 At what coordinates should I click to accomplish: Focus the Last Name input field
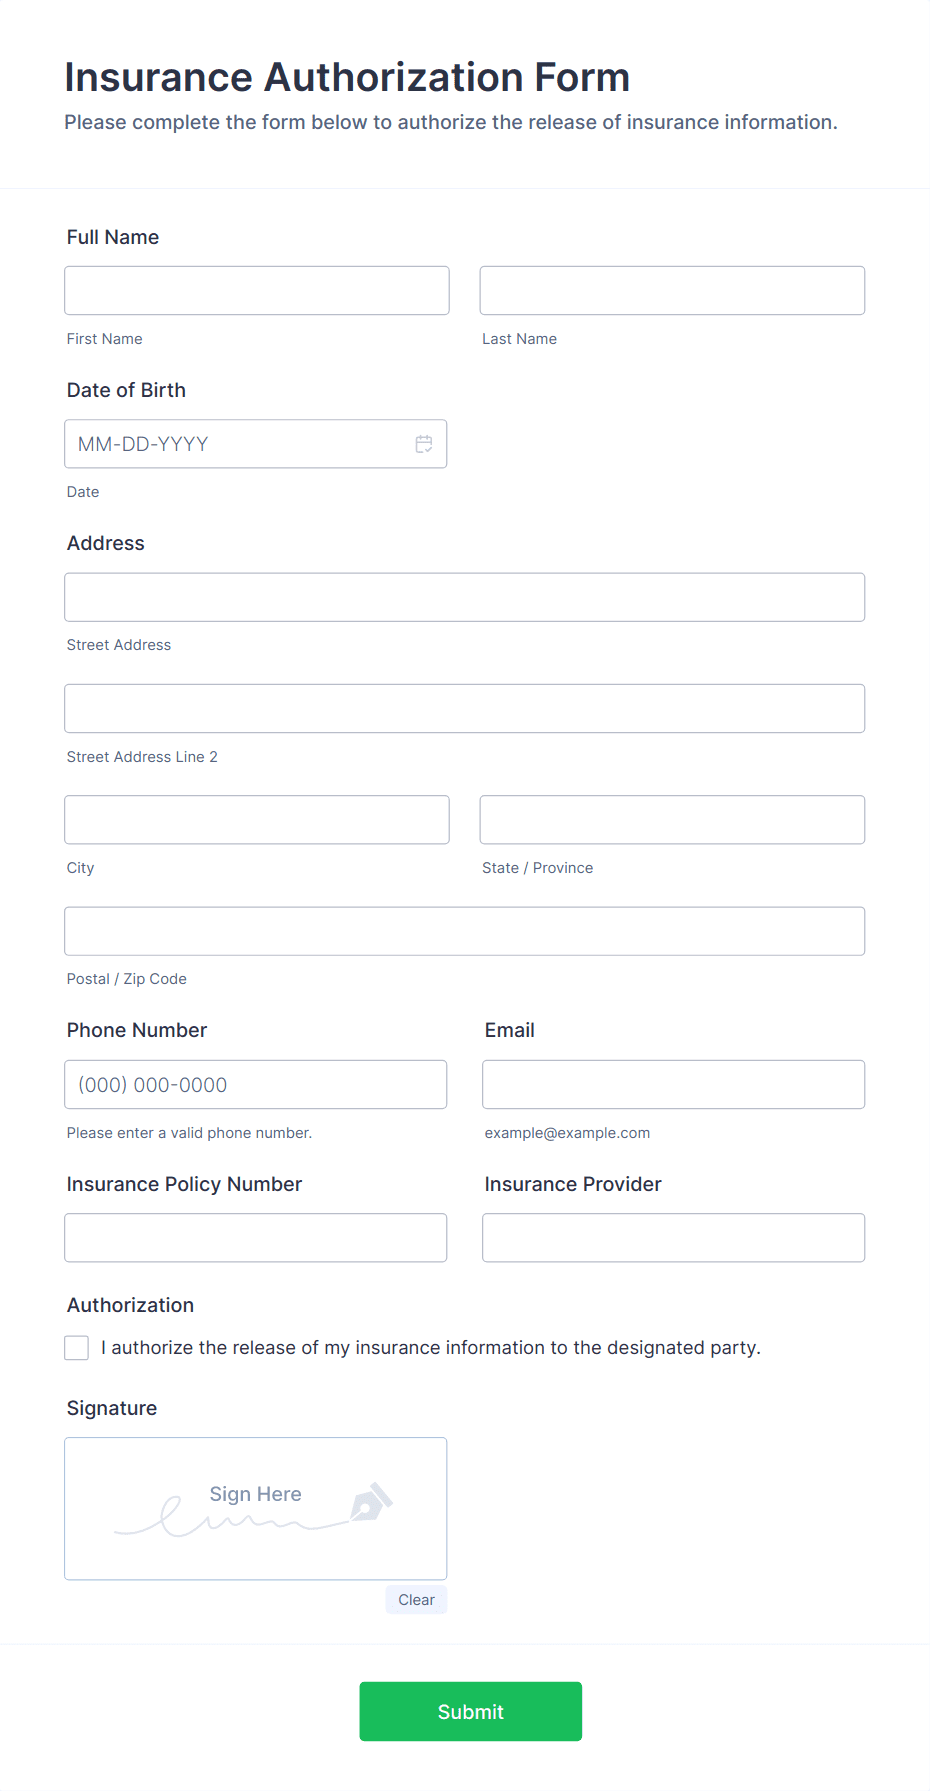[x=671, y=290]
